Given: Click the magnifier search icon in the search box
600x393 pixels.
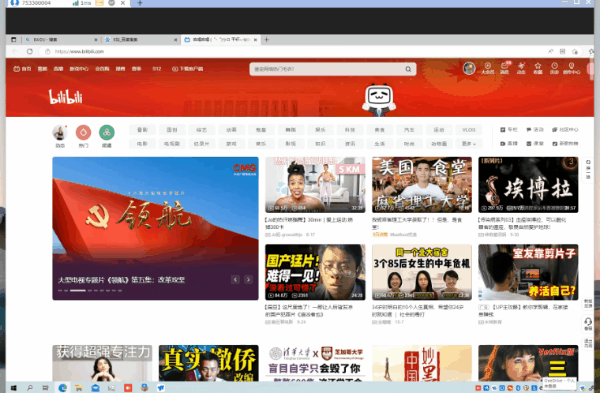Looking at the screenshot, I should tap(408, 69).
